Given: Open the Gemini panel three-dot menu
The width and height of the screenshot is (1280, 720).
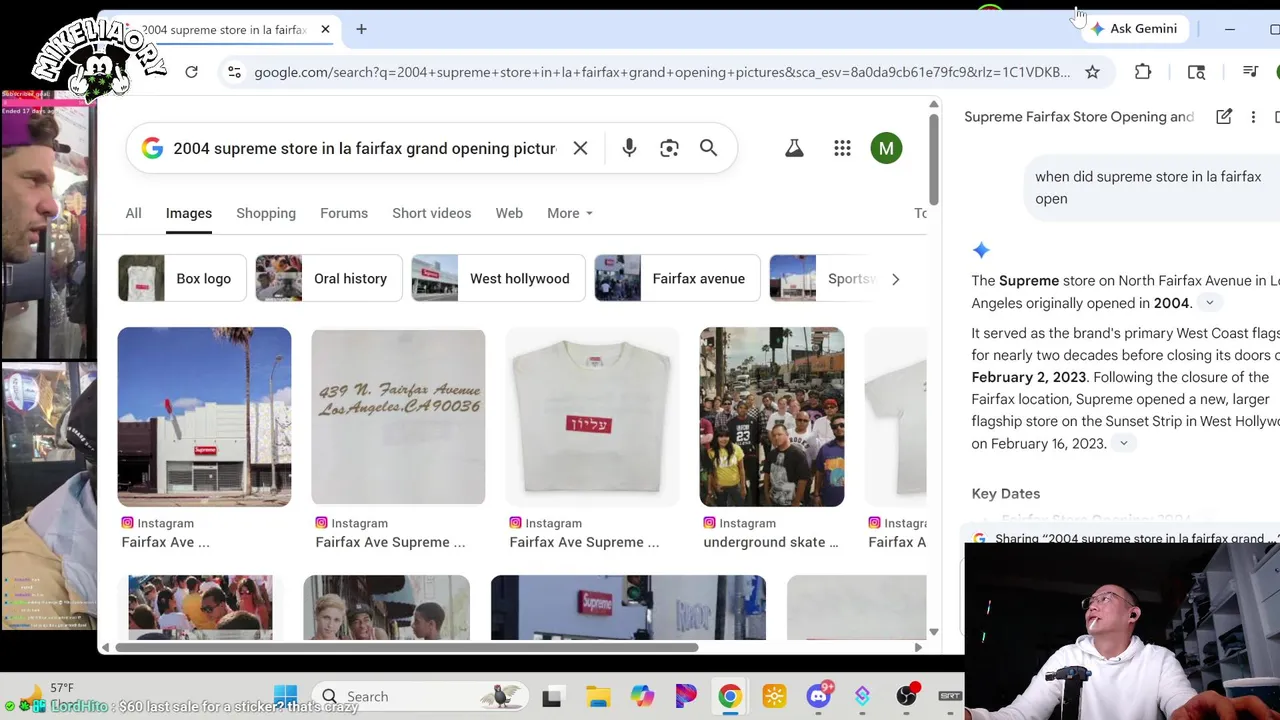Looking at the screenshot, I should [x=1253, y=117].
